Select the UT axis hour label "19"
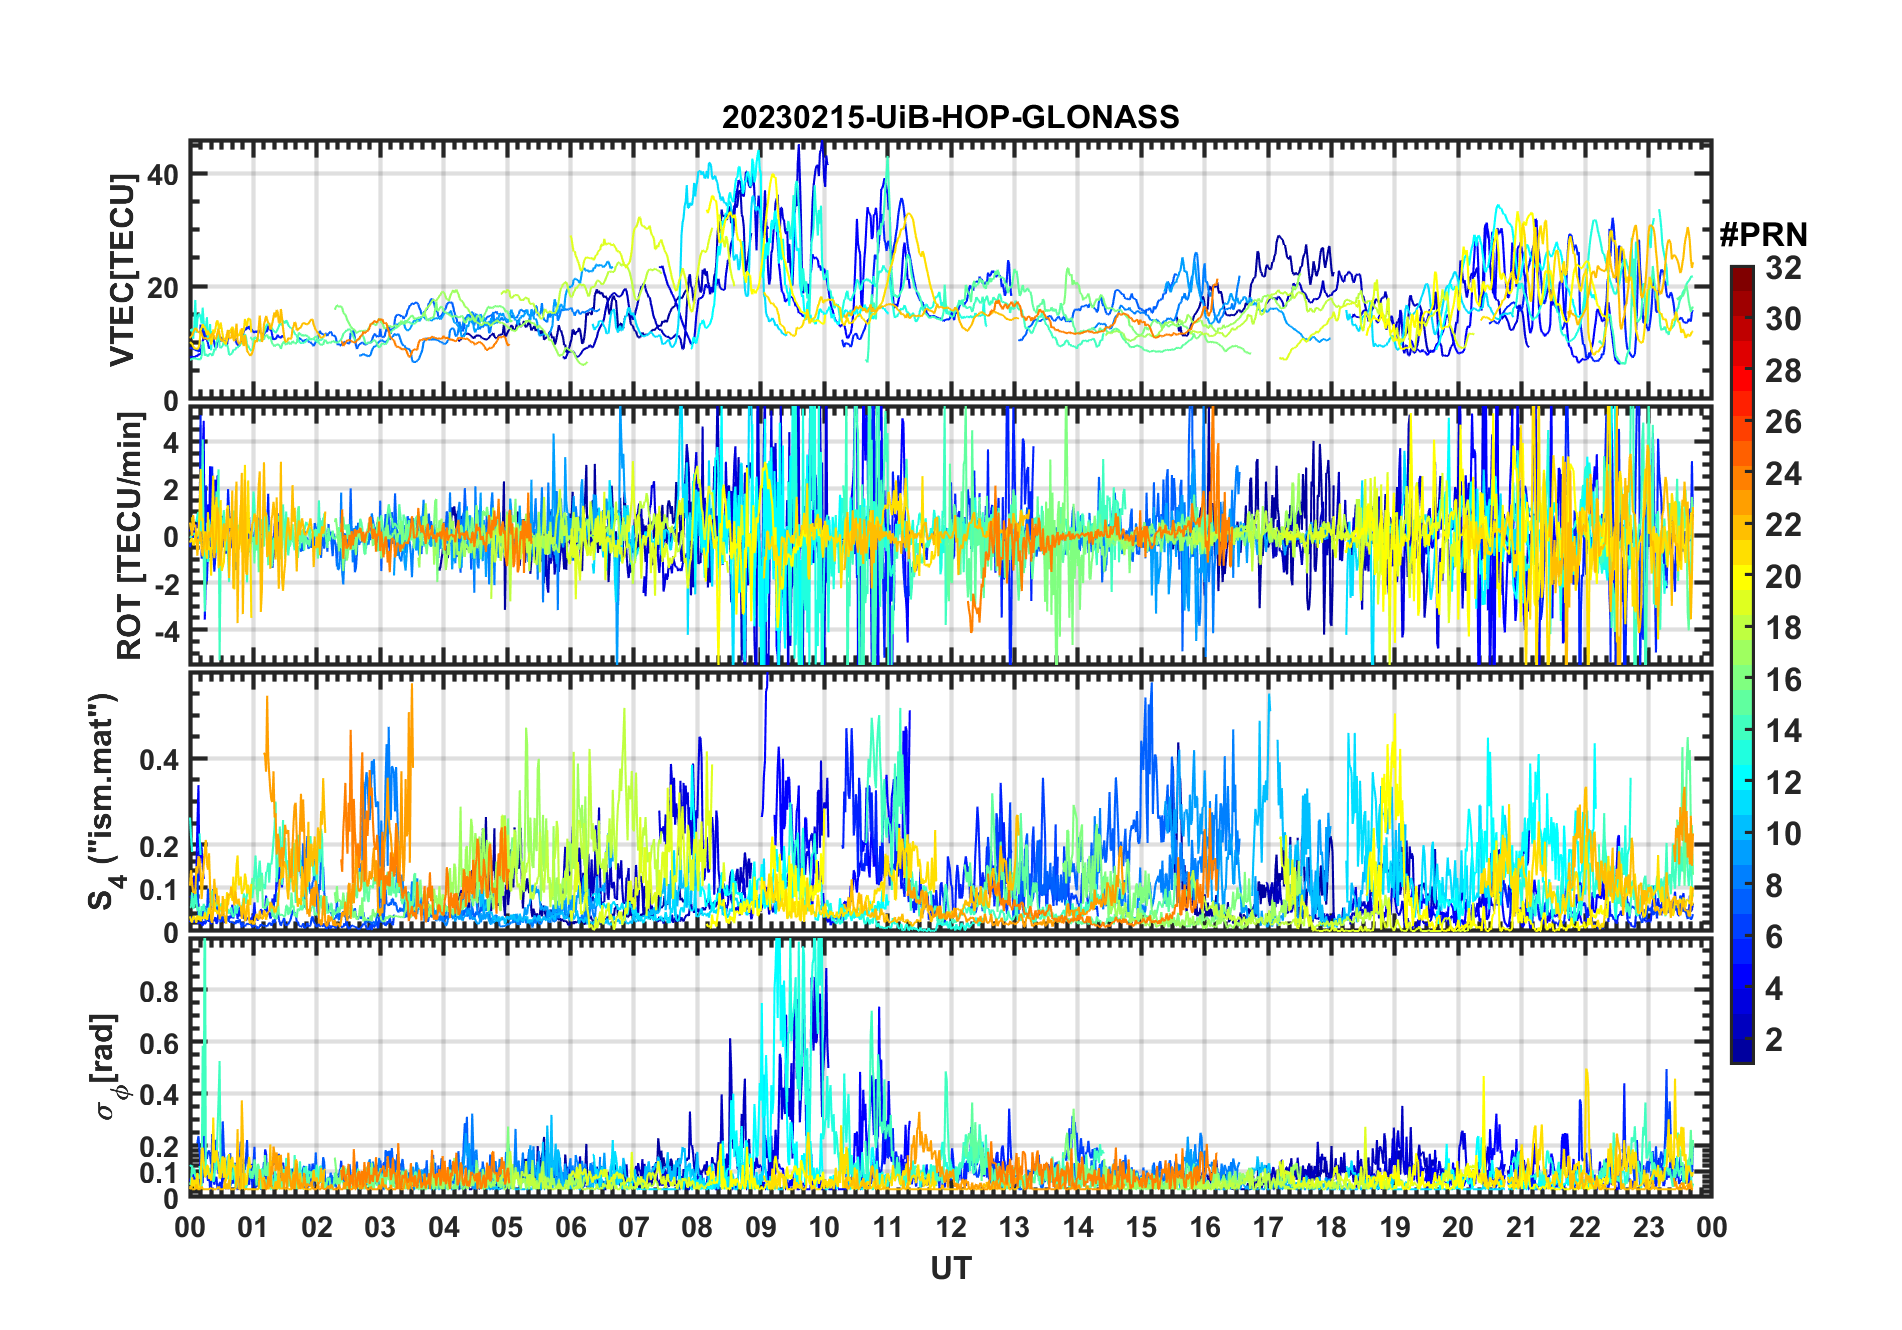This screenshot has height=1330, width=1902. pos(1395,1228)
